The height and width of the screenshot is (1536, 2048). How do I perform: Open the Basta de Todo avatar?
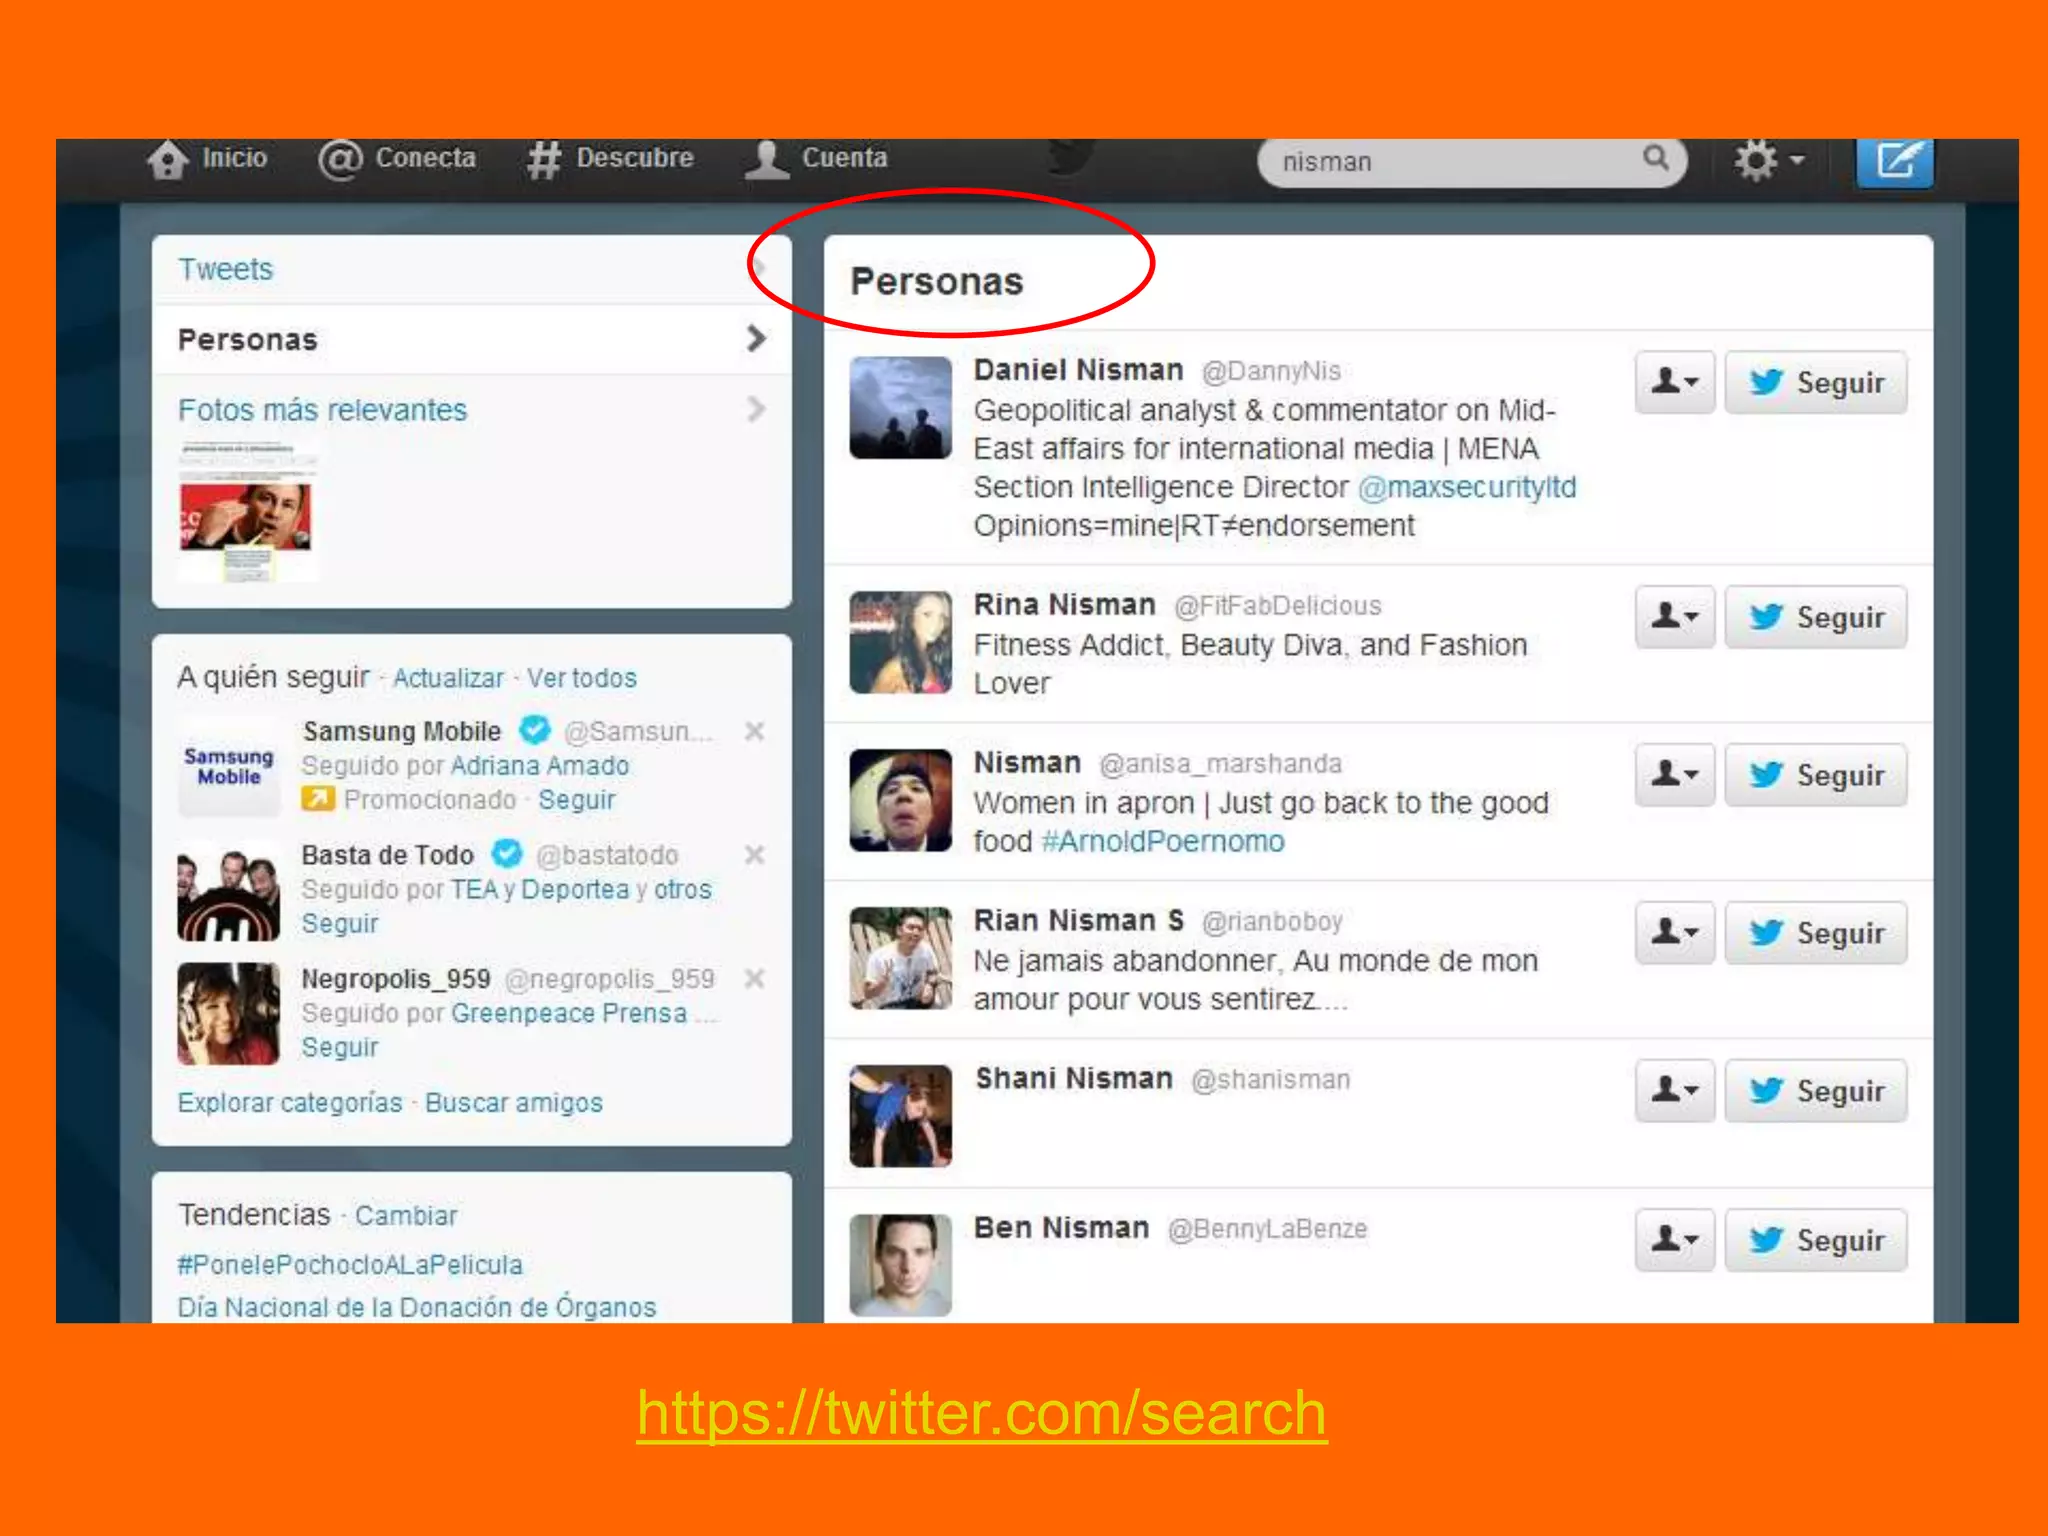point(228,890)
